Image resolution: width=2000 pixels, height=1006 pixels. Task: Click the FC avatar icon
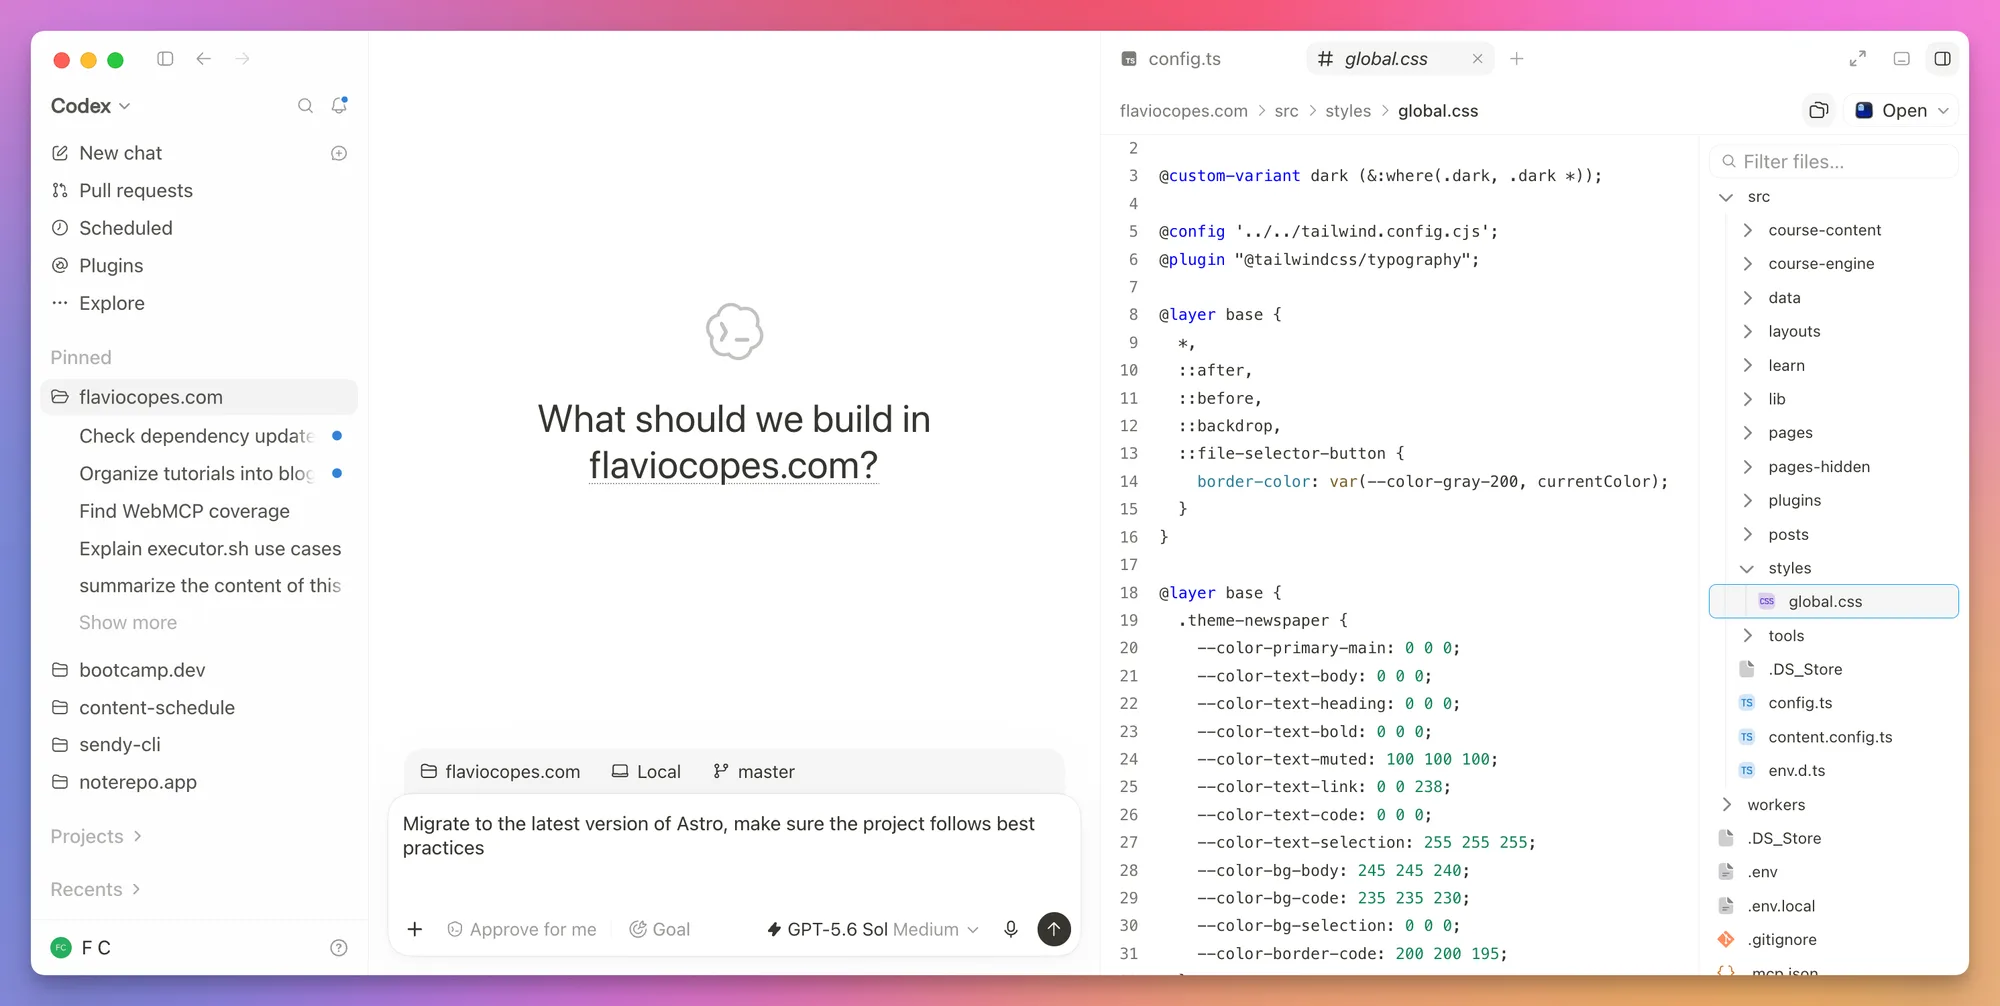click(61, 948)
